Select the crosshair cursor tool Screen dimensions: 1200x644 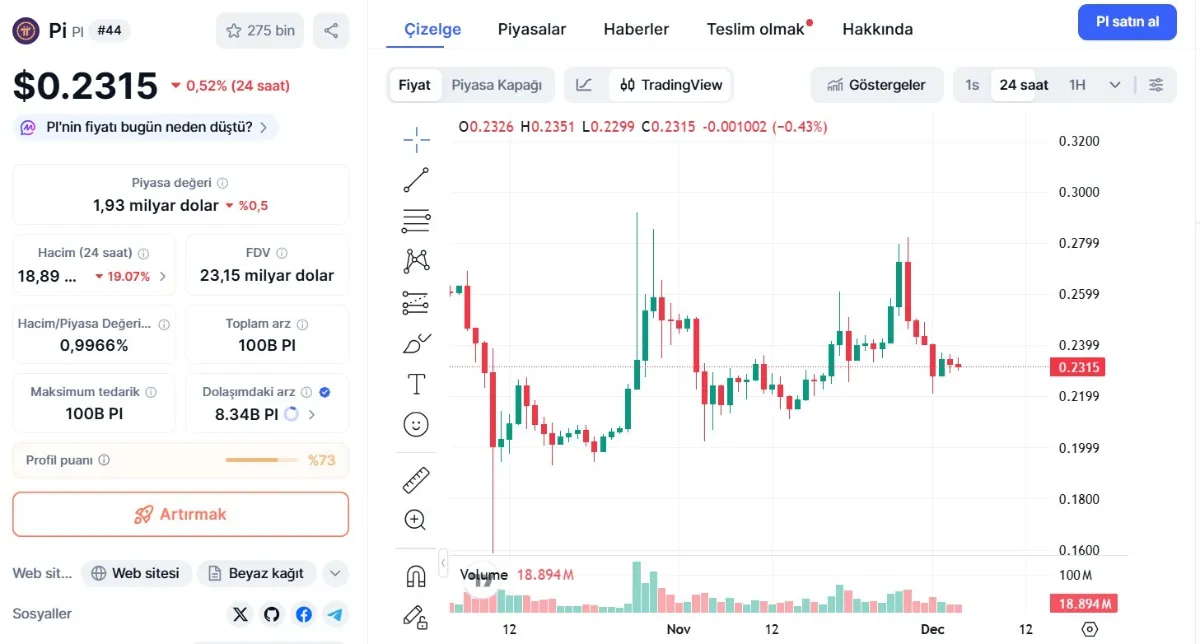point(416,140)
